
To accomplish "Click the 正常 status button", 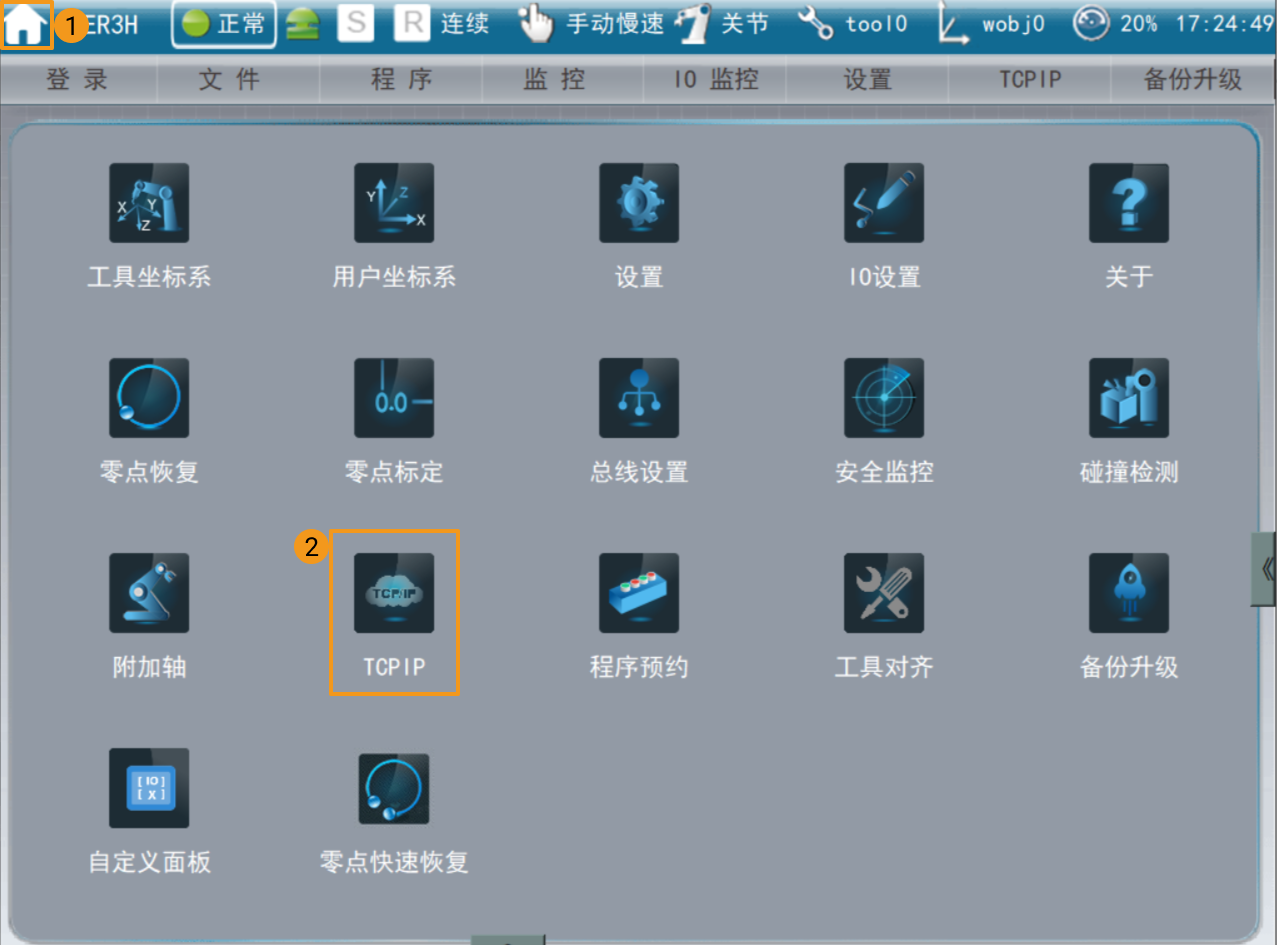I will point(224,25).
